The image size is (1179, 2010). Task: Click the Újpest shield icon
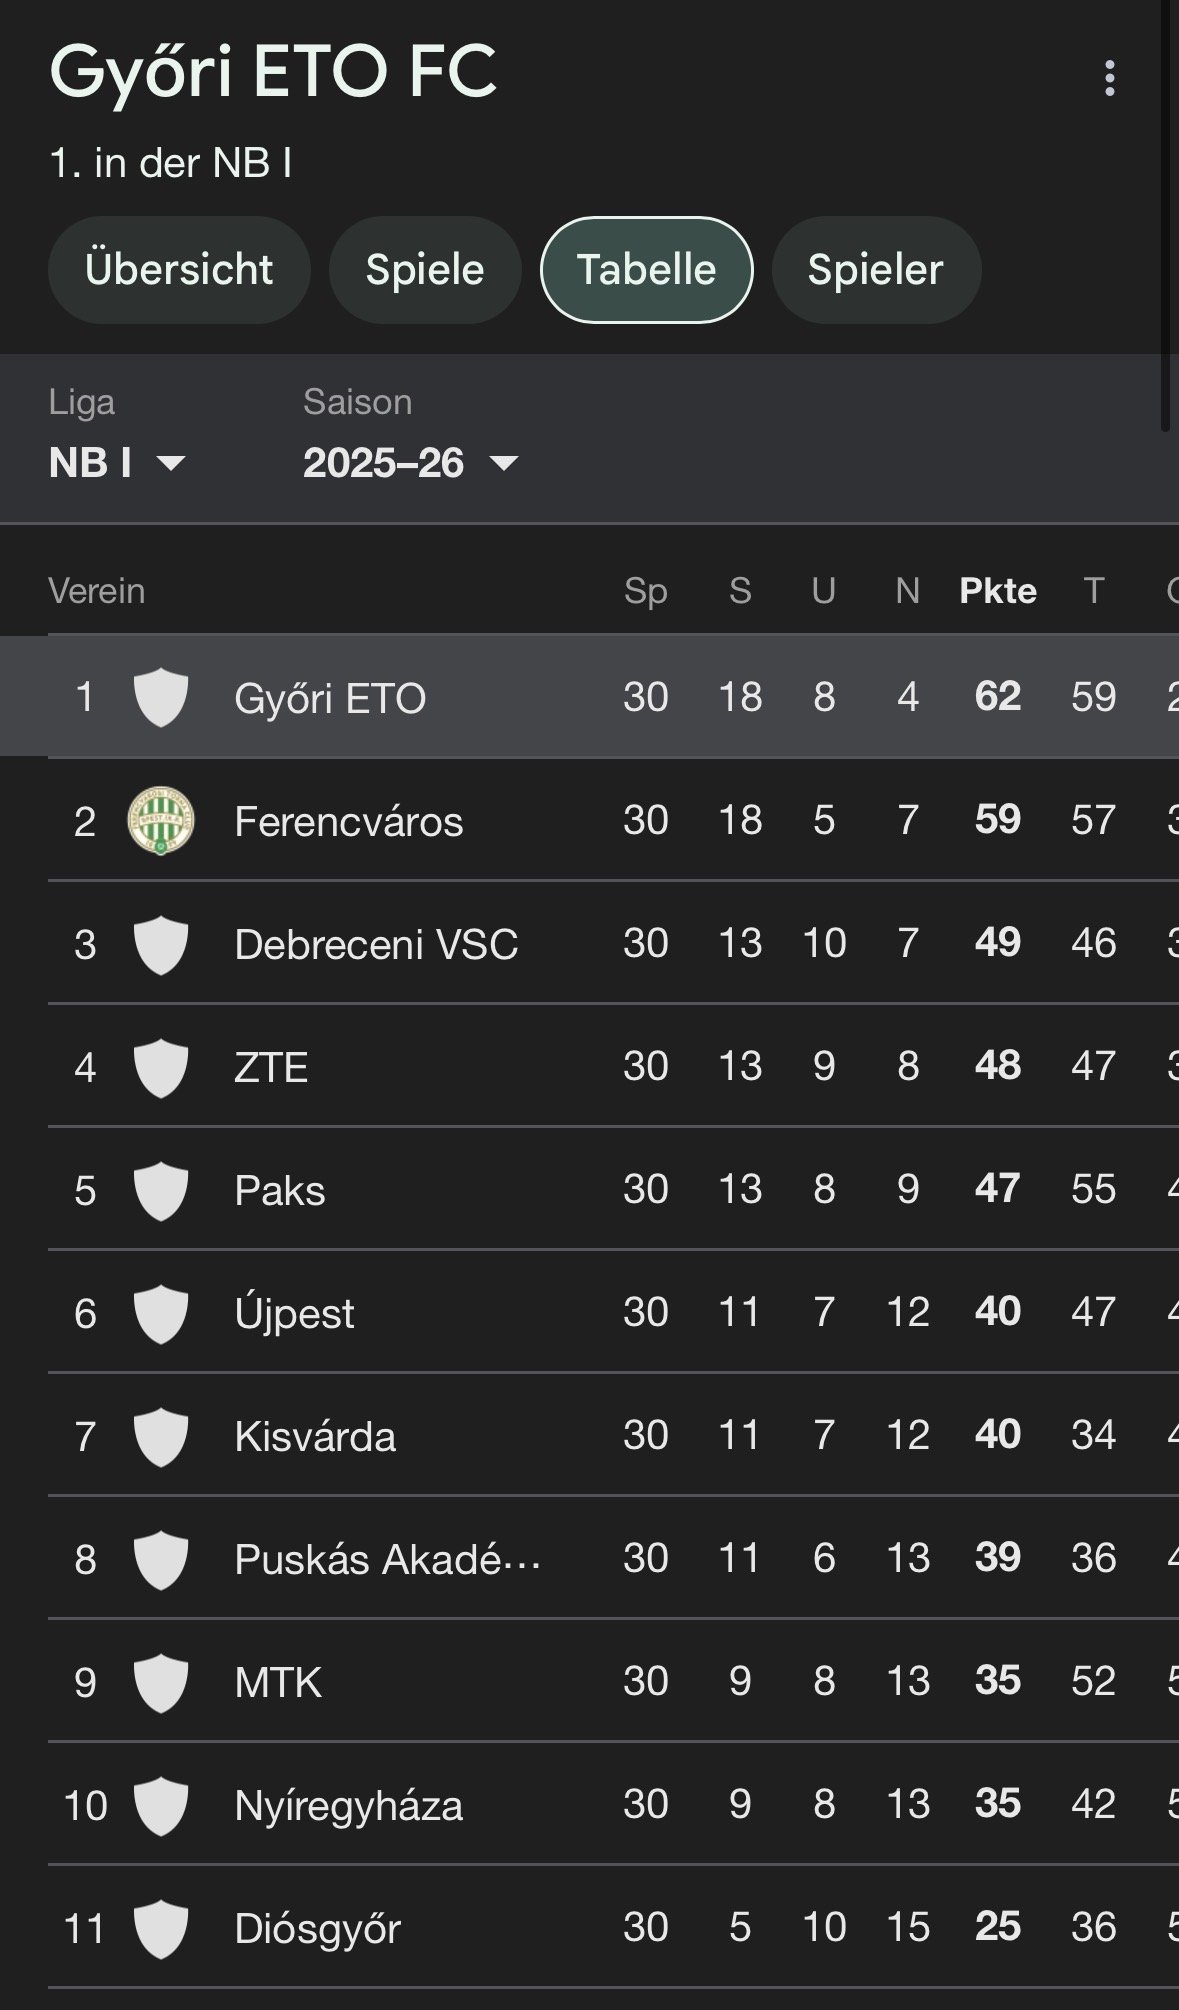[x=161, y=1313]
